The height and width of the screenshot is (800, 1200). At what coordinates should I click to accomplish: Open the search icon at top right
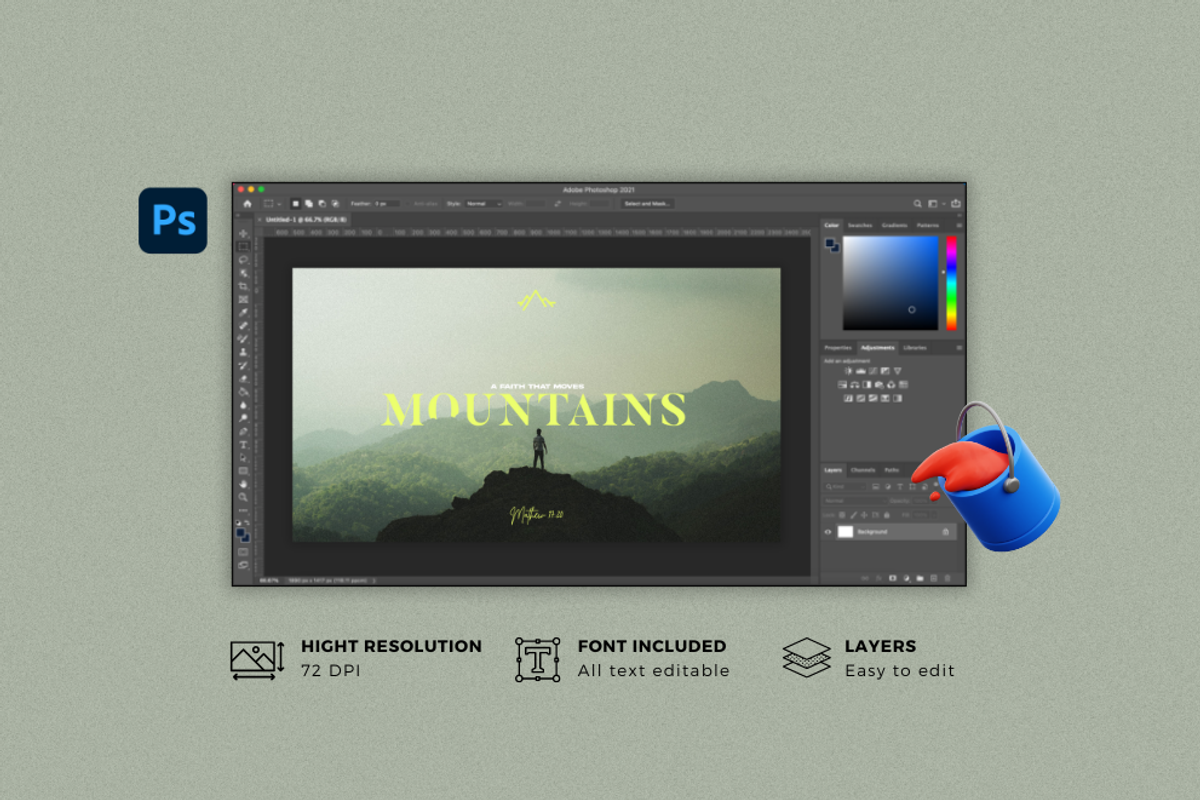pos(917,203)
